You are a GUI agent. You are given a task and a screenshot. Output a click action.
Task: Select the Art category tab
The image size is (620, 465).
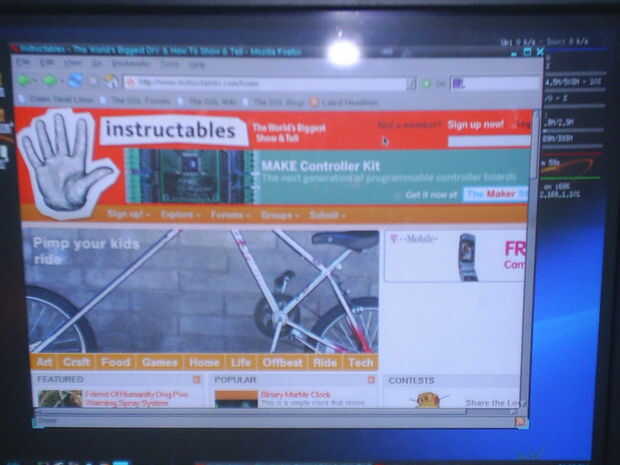44,362
